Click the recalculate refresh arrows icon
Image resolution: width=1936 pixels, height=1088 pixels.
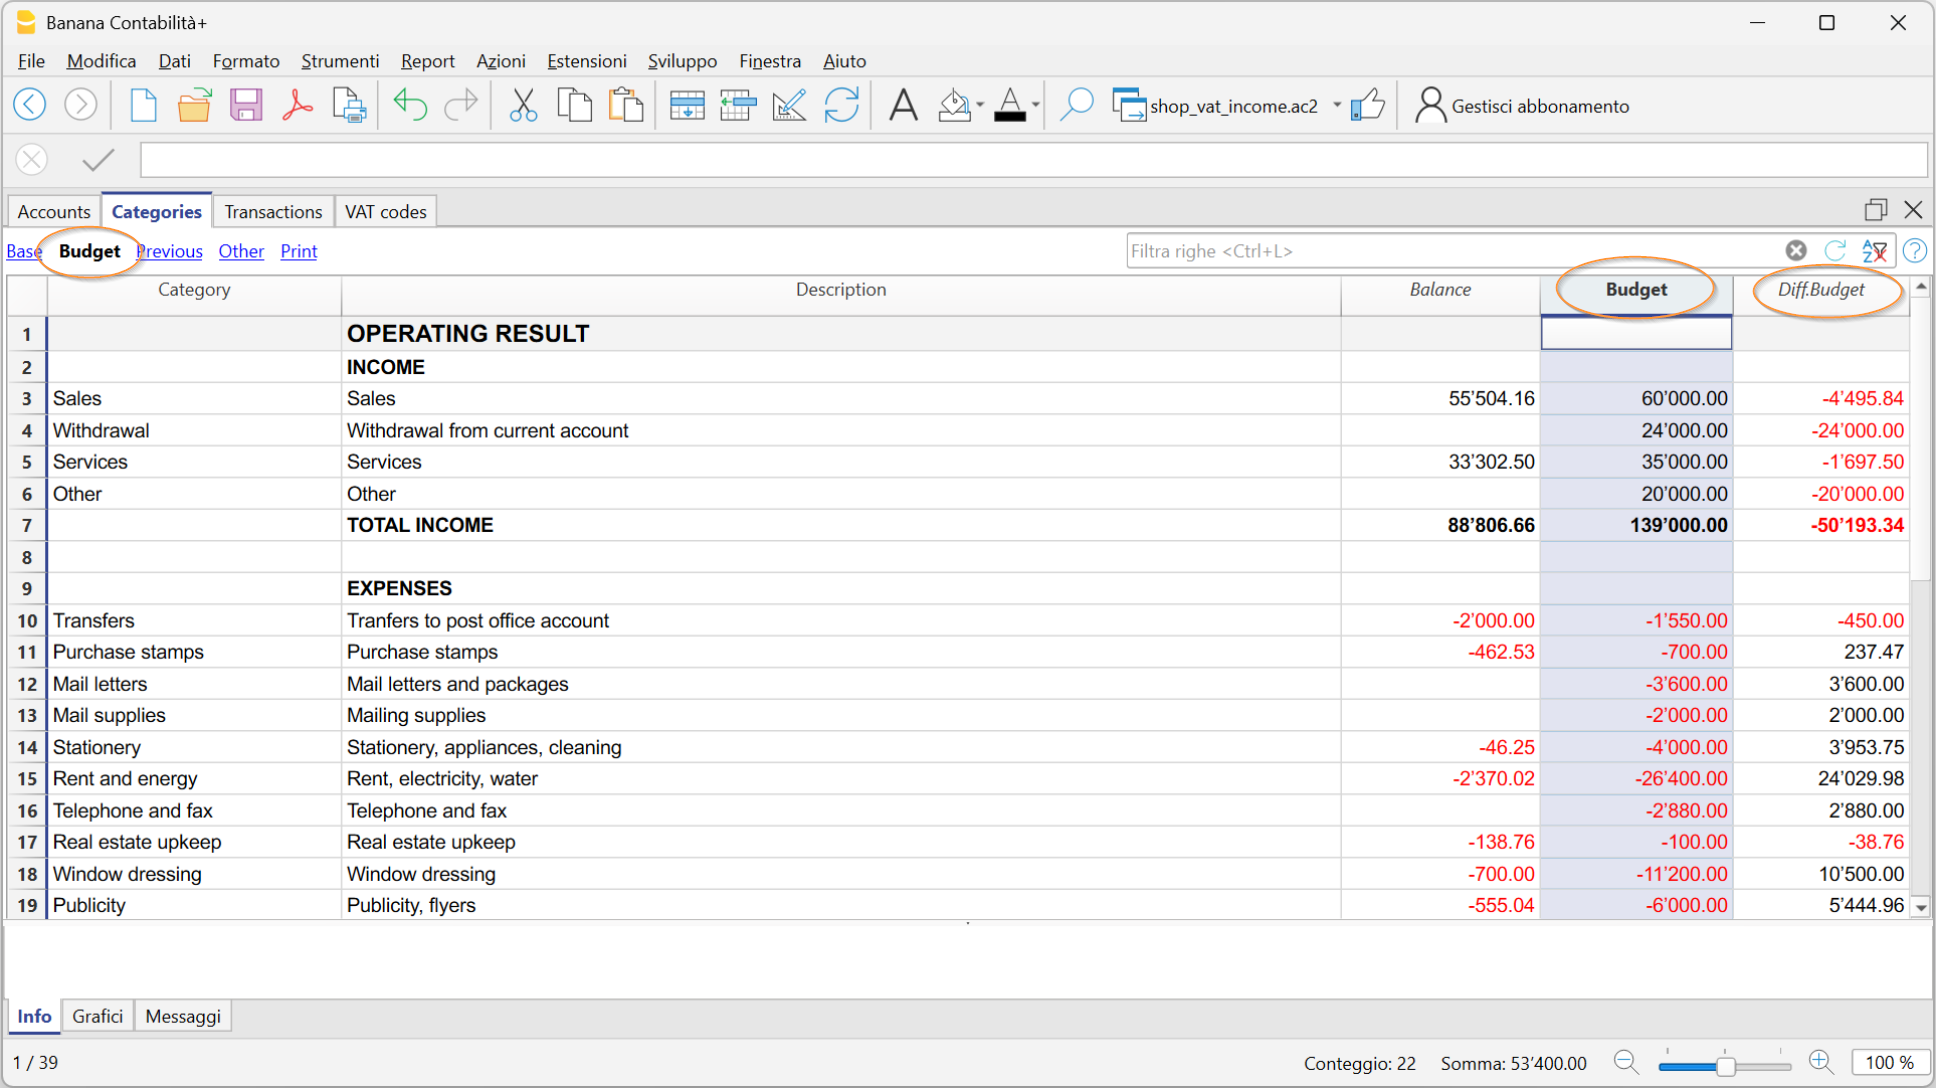(x=841, y=105)
